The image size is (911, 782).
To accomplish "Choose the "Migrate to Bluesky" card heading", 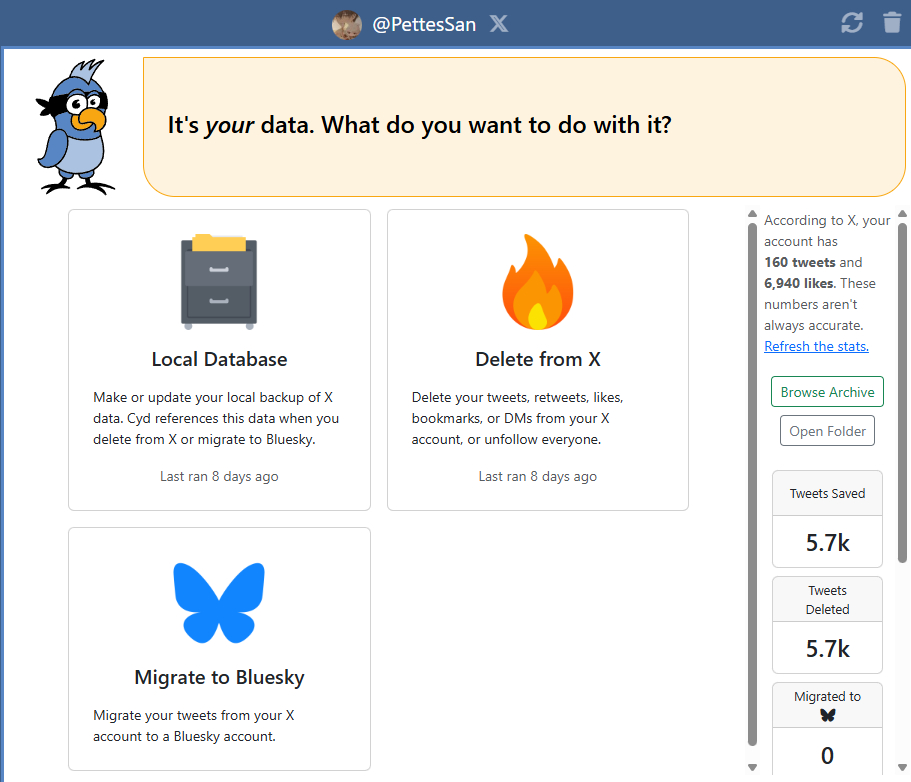I will pyautogui.click(x=219, y=677).
